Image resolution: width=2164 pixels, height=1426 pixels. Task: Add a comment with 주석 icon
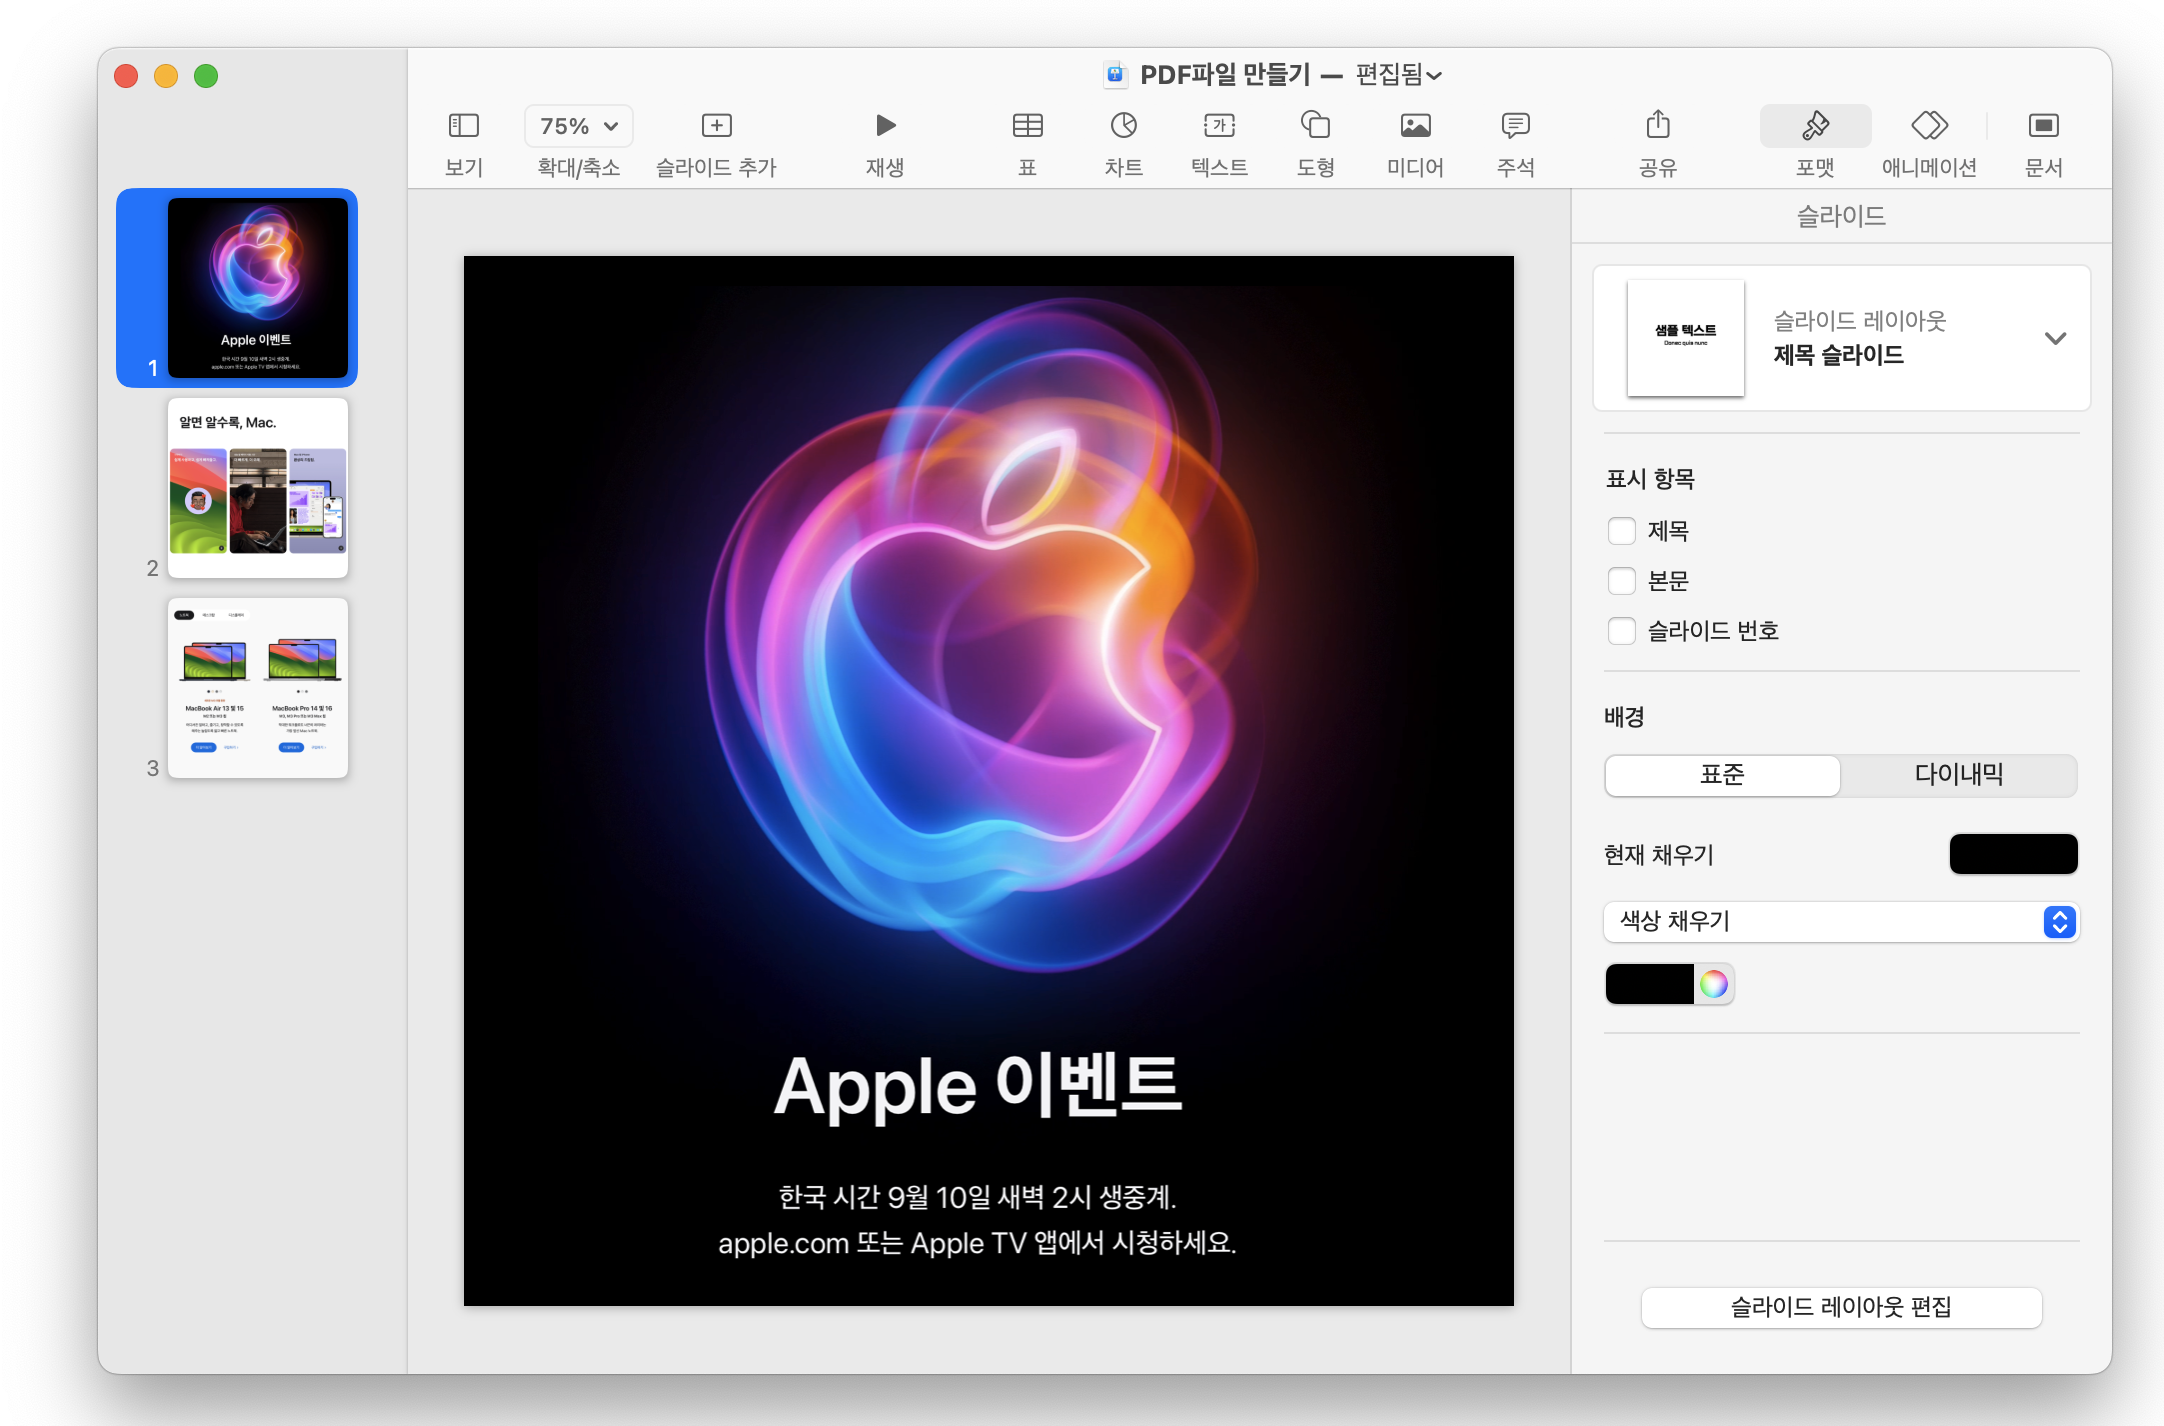[x=1515, y=126]
